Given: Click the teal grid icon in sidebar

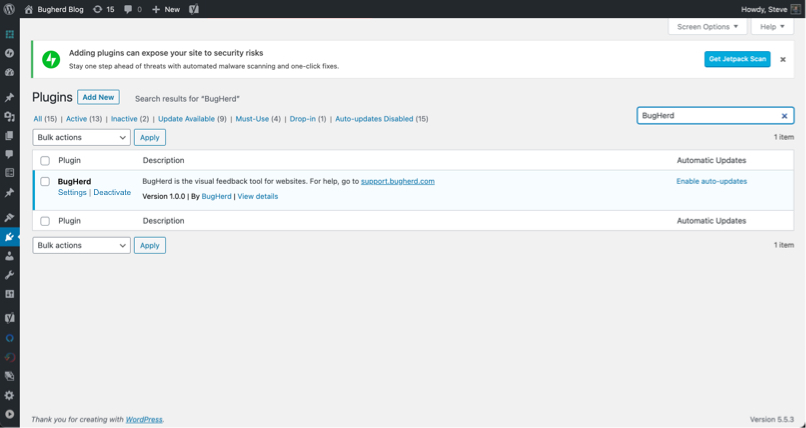Looking at the screenshot, I should pos(9,34).
